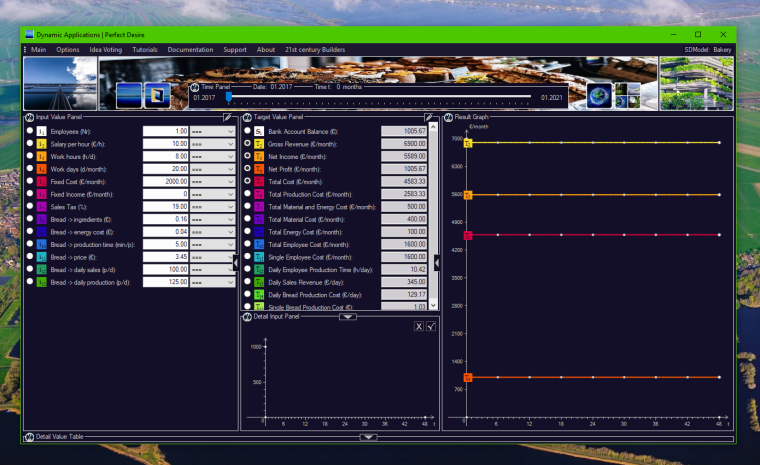This screenshot has height=465, width=760.
Task: Select the Employees radio button
Action: [x=30, y=131]
